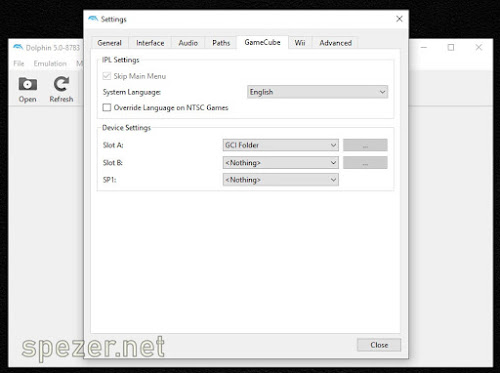
Task: Enable Override Language on NTSC Games
Action: (x=107, y=107)
